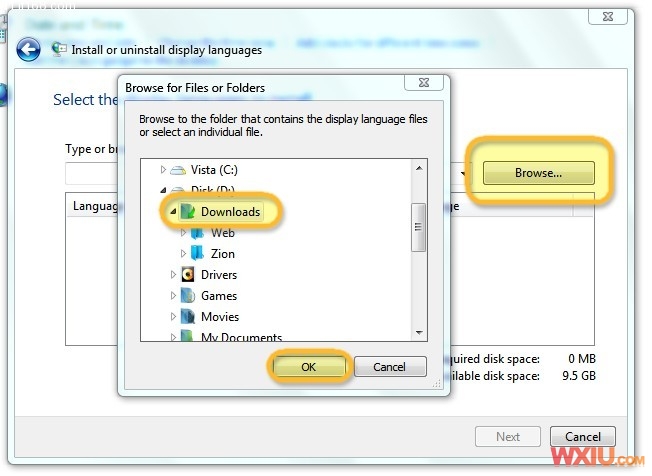Collapse the Downloads folder tree node
The width and height of the screenshot is (652, 476).
point(172,212)
